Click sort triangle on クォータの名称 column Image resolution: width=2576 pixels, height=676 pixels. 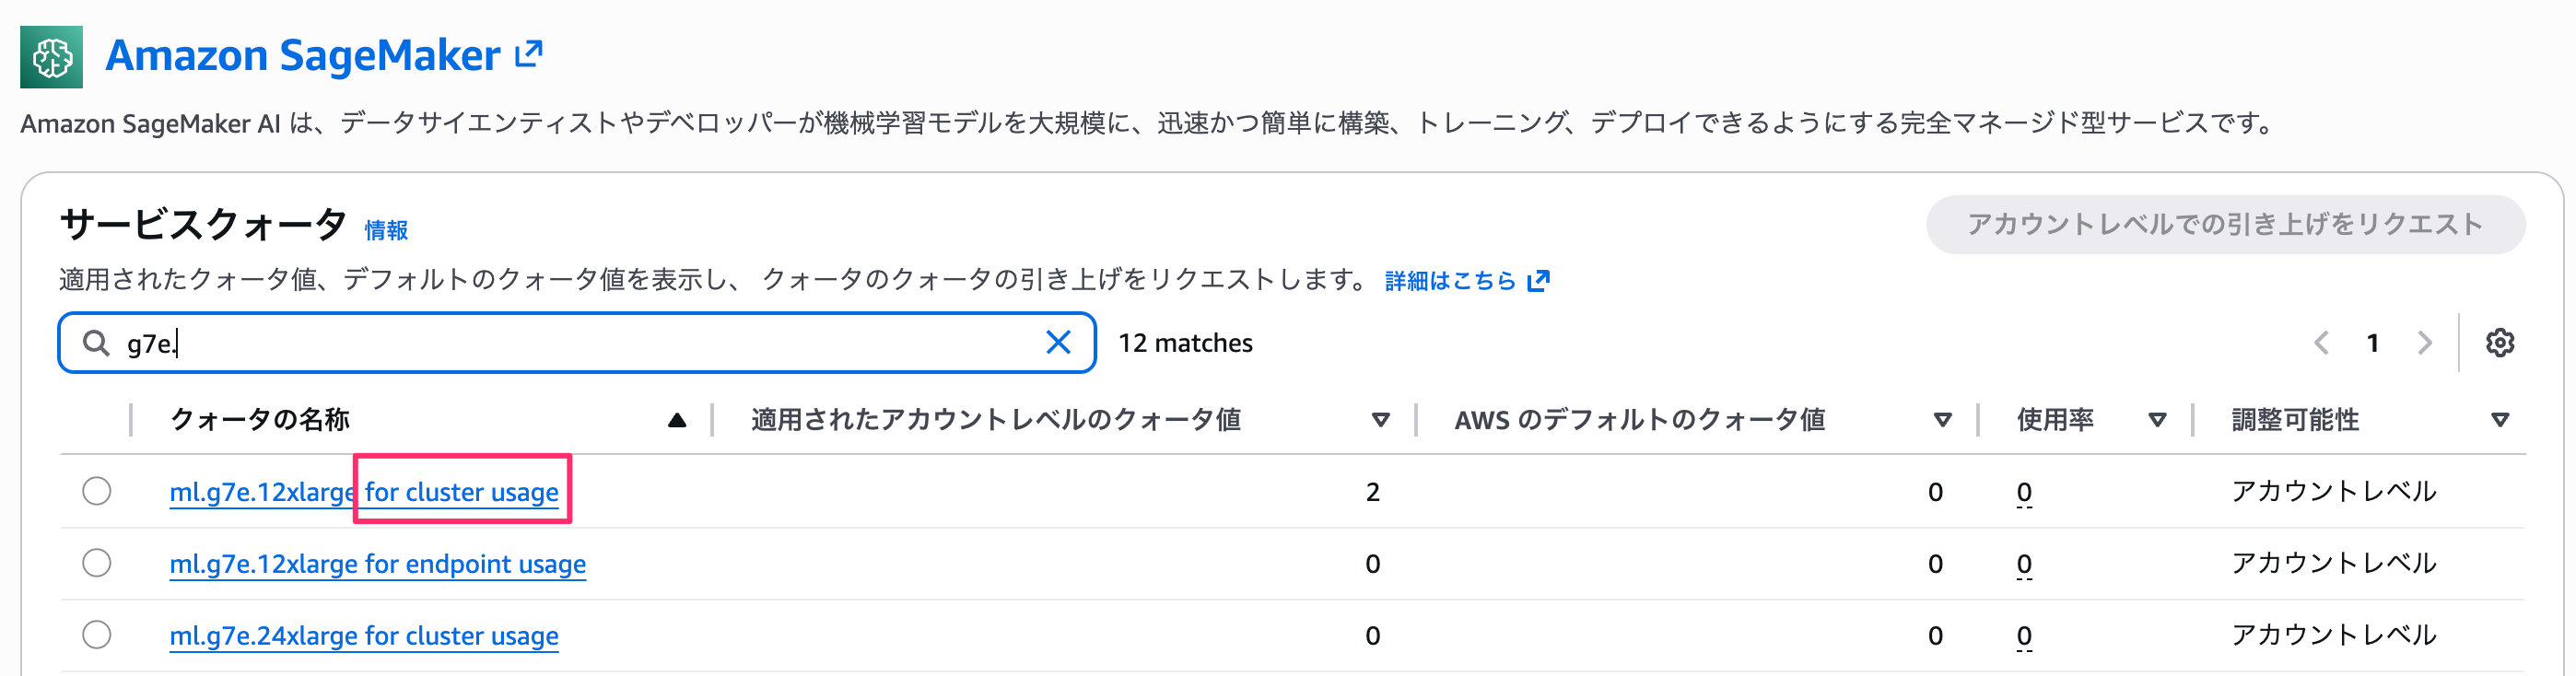(676, 419)
